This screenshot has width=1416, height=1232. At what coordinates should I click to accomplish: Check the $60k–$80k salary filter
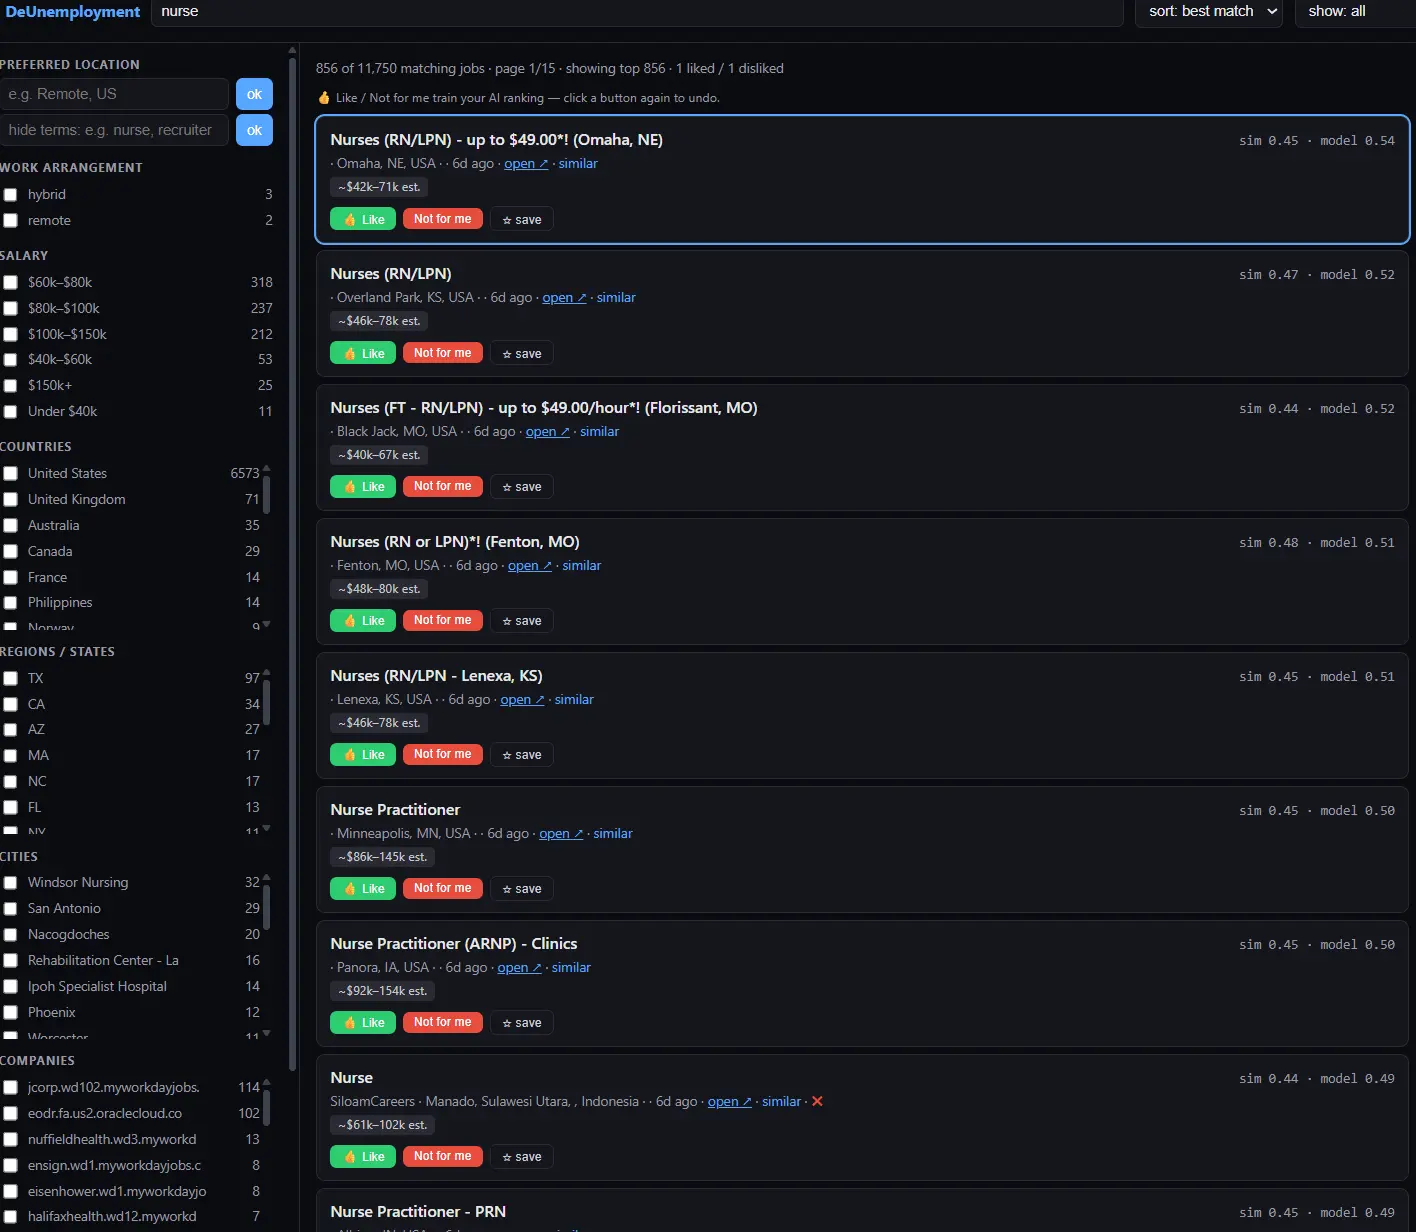coord(11,283)
